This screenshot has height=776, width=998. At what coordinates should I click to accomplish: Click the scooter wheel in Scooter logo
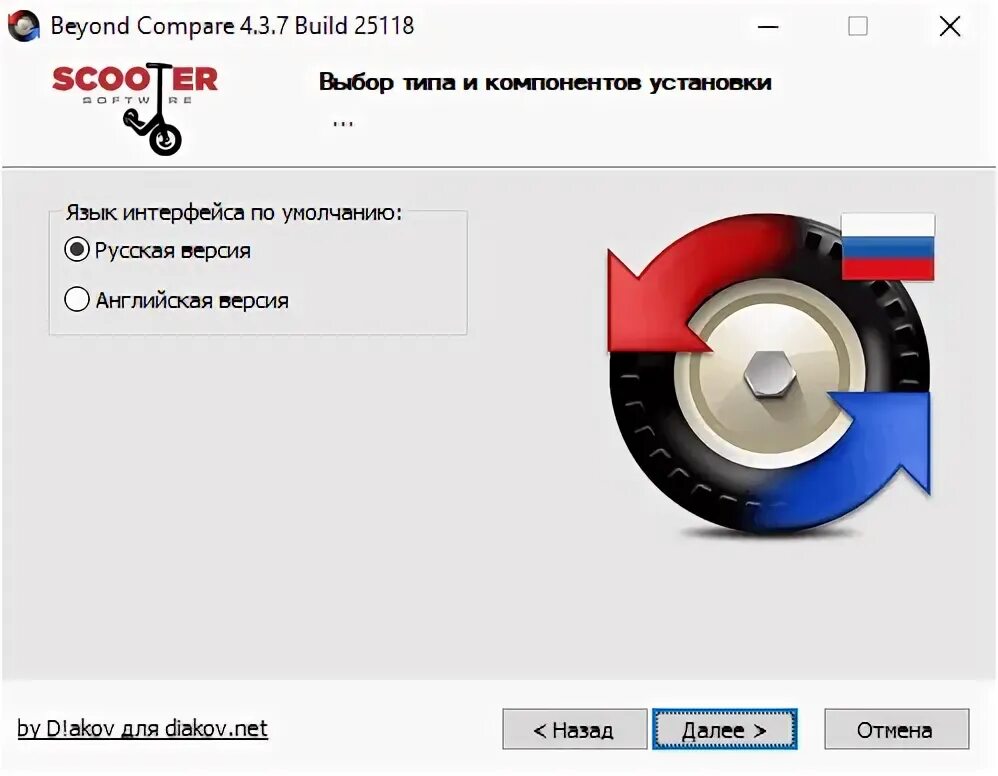(x=165, y=139)
